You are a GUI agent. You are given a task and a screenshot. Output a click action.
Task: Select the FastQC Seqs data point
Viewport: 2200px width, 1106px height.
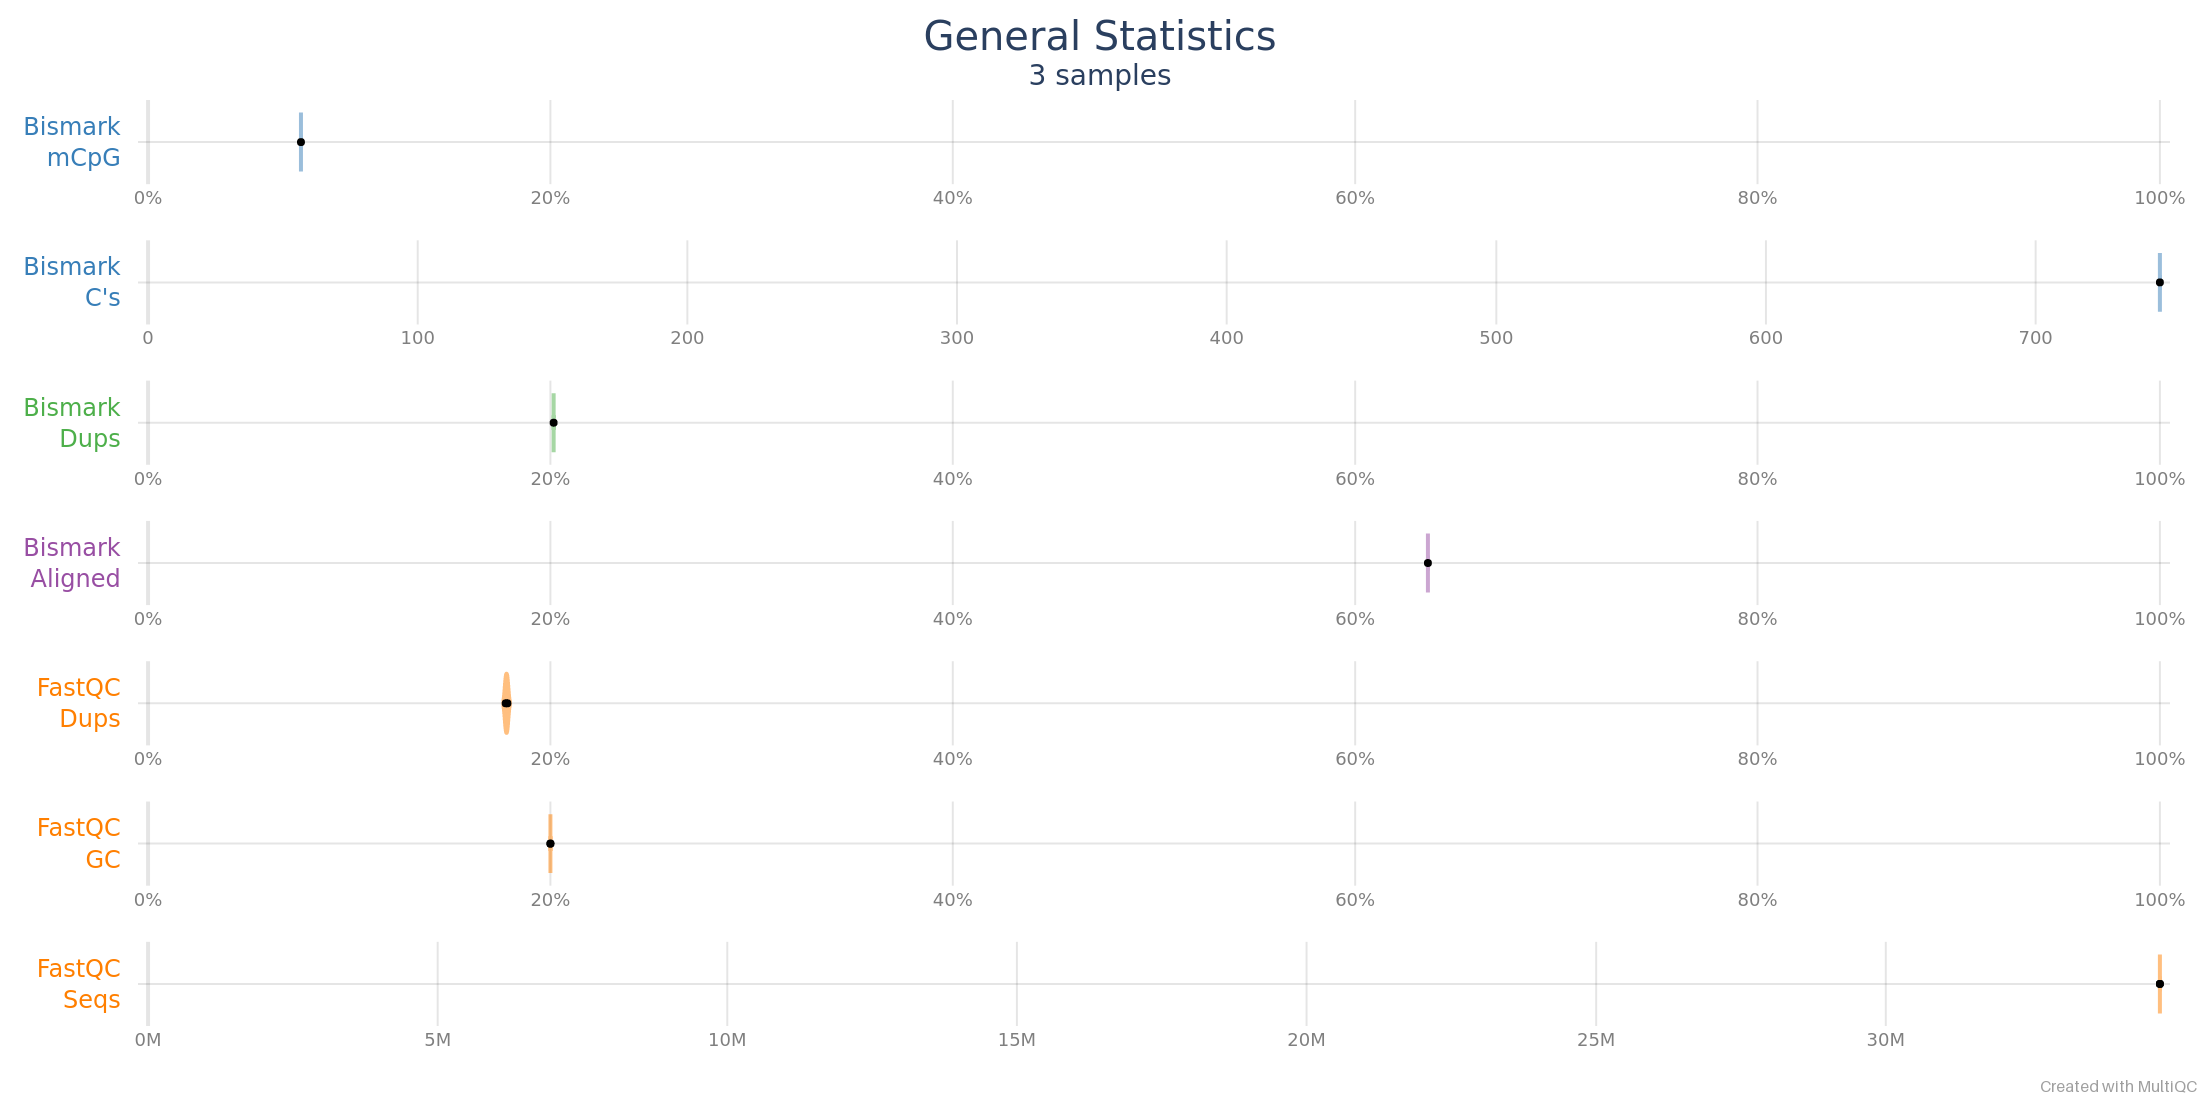[2159, 984]
